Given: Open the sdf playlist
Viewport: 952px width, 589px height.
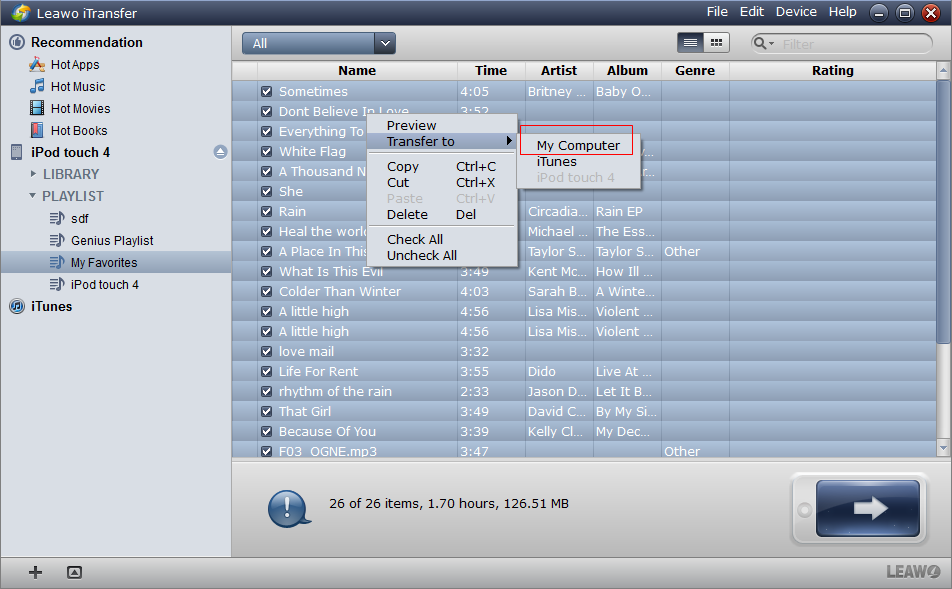Looking at the screenshot, I should pos(80,219).
